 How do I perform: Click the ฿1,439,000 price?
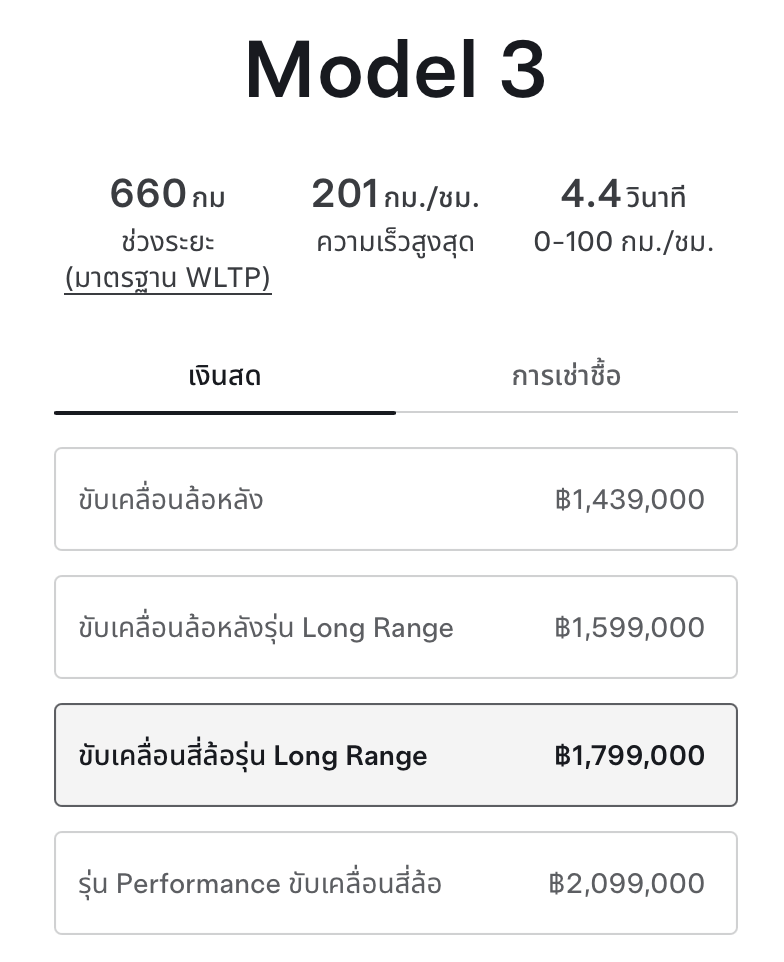pos(630,499)
